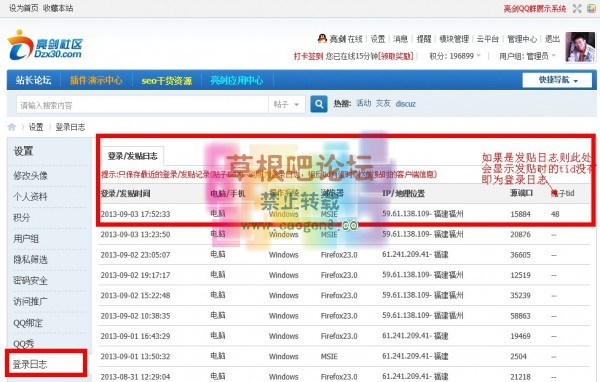Click the time 2013-09-02 10:38:35
The width and height of the screenshot is (600, 382).
click(135, 316)
